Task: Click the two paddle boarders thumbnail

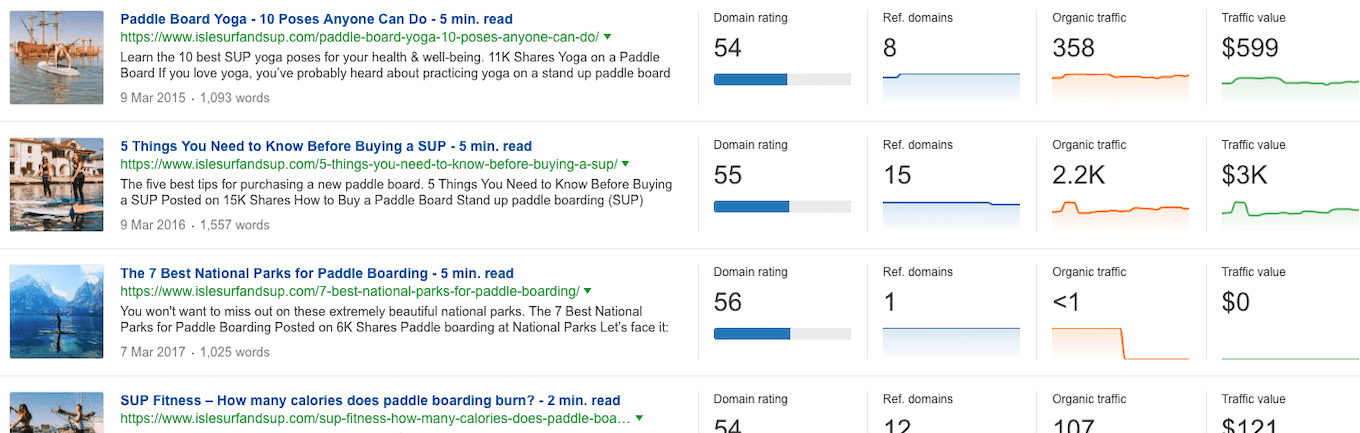Action: click(x=57, y=184)
